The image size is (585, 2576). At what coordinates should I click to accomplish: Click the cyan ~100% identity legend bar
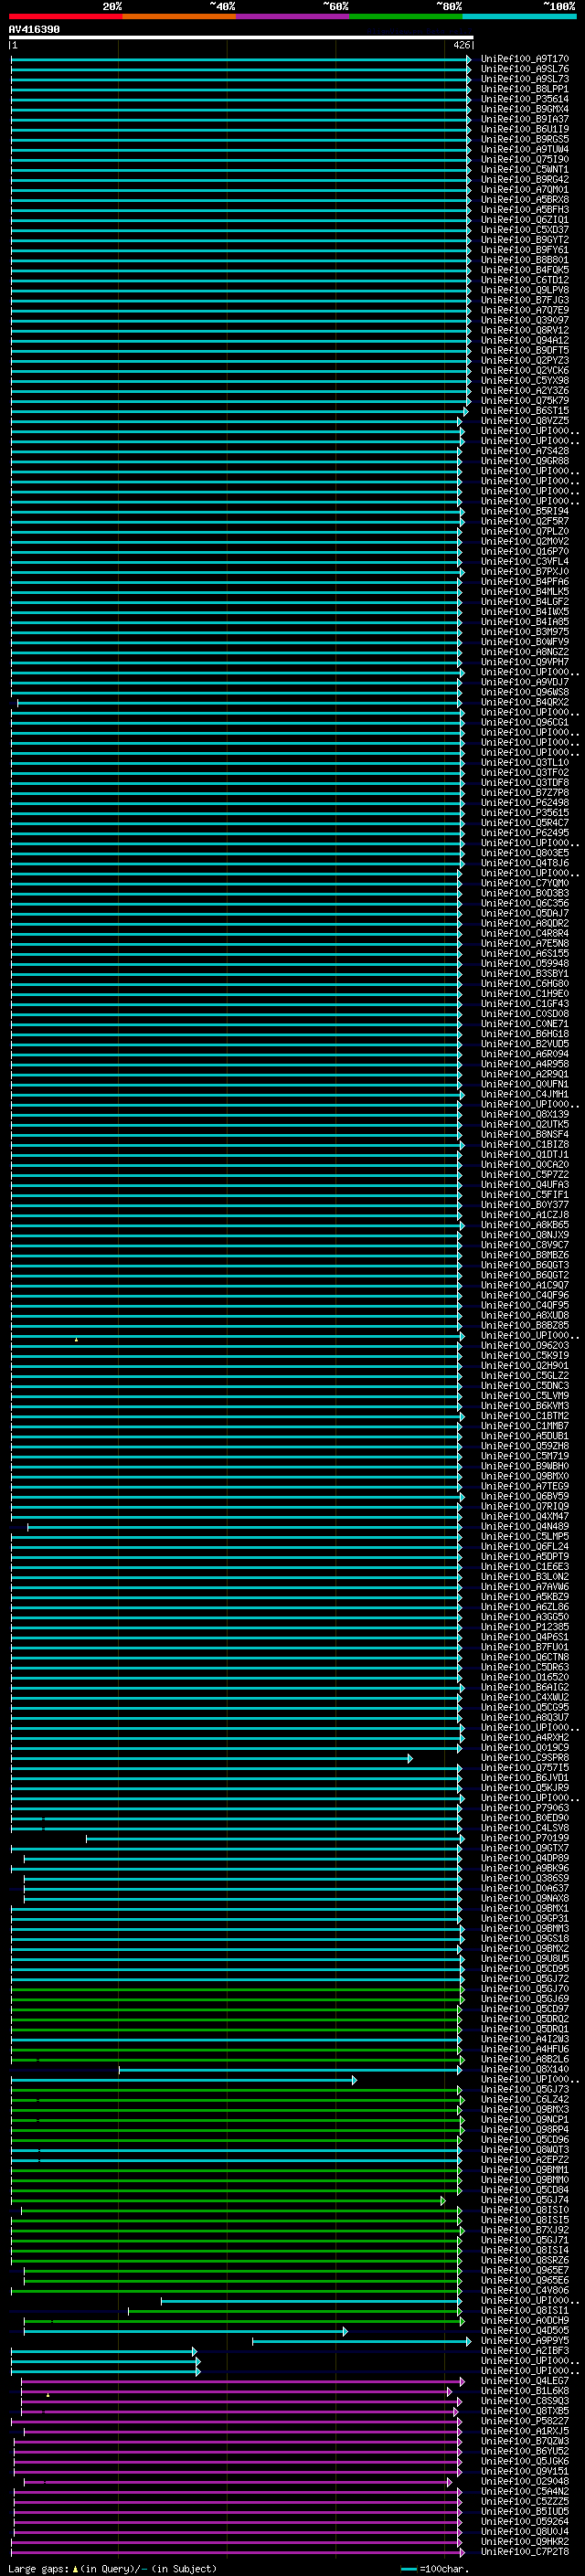click(519, 16)
